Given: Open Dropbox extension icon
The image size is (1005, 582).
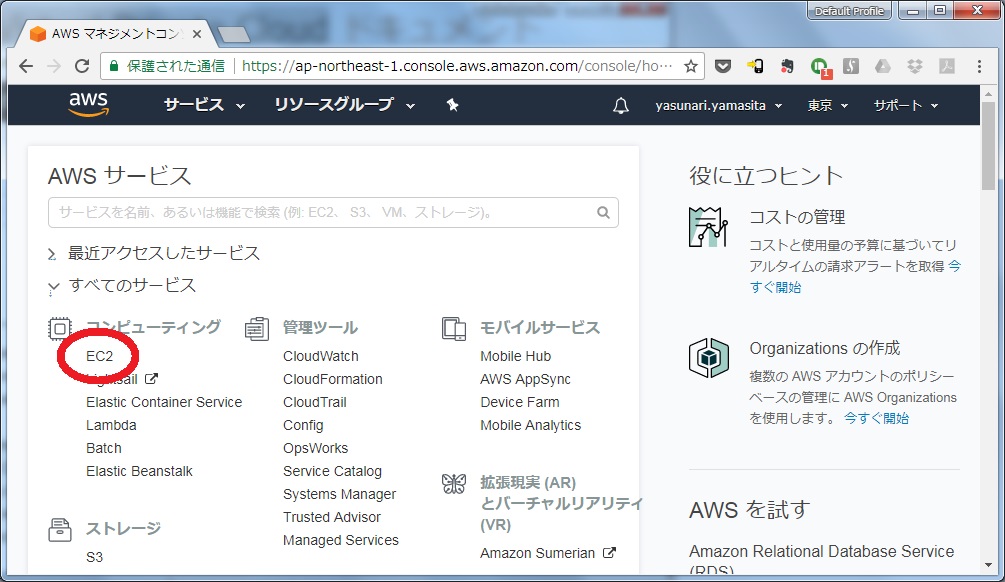Looking at the screenshot, I should 915,66.
